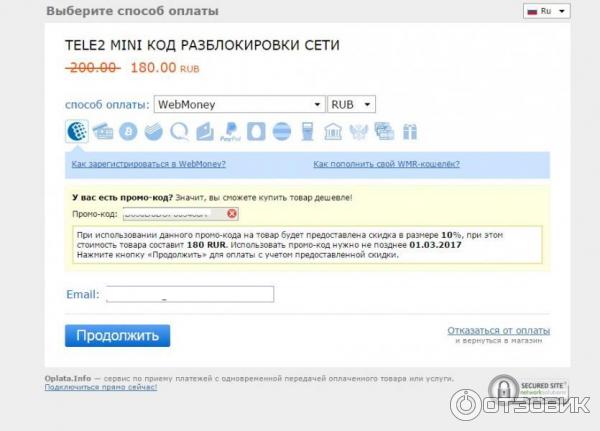The width and height of the screenshot is (600, 431).
Task: Open the WebMoney payment method dropdown
Action: click(x=240, y=104)
